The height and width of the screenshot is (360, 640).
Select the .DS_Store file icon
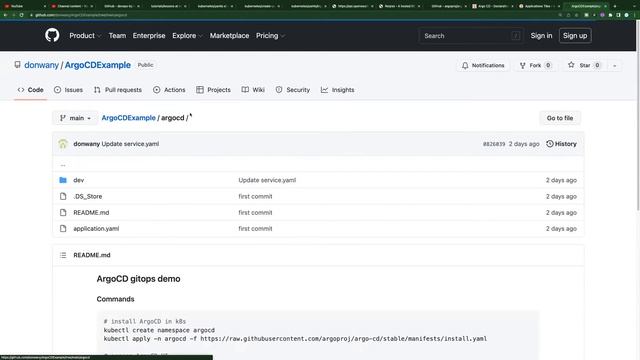(x=63, y=196)
